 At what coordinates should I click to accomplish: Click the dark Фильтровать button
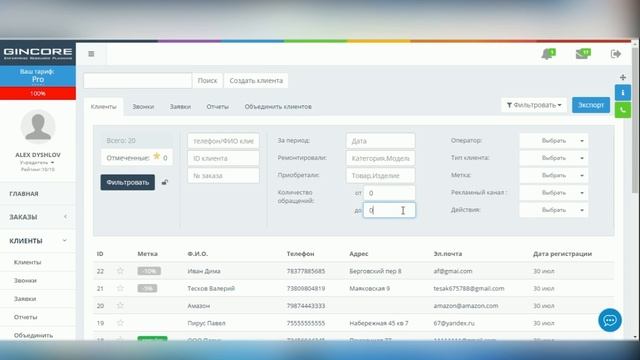coord(128,182)
